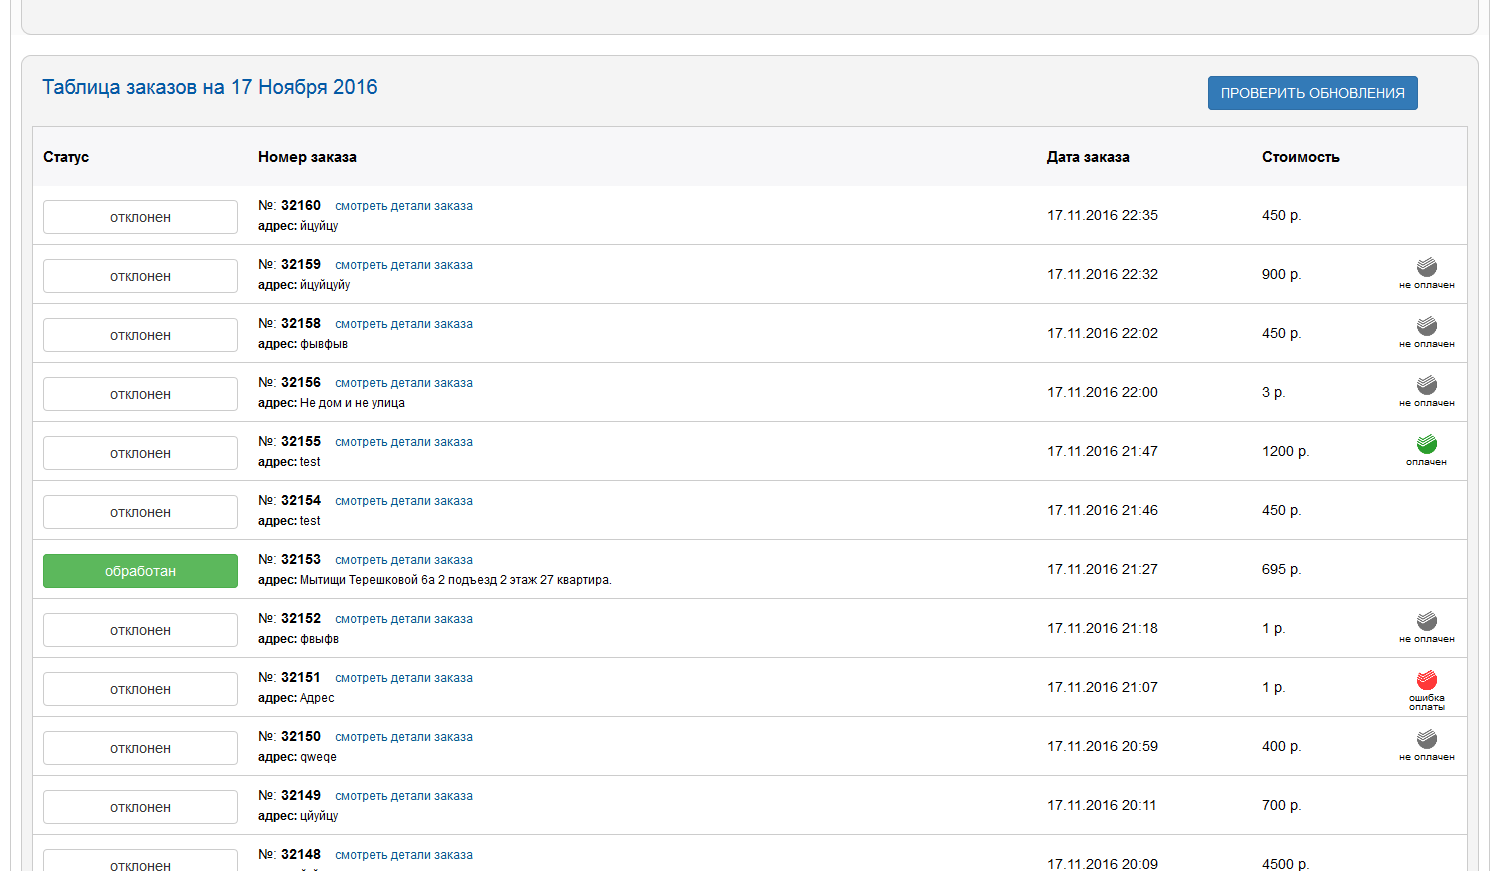
Task: Click the price 700 р.
Action: coord(1281,805)
